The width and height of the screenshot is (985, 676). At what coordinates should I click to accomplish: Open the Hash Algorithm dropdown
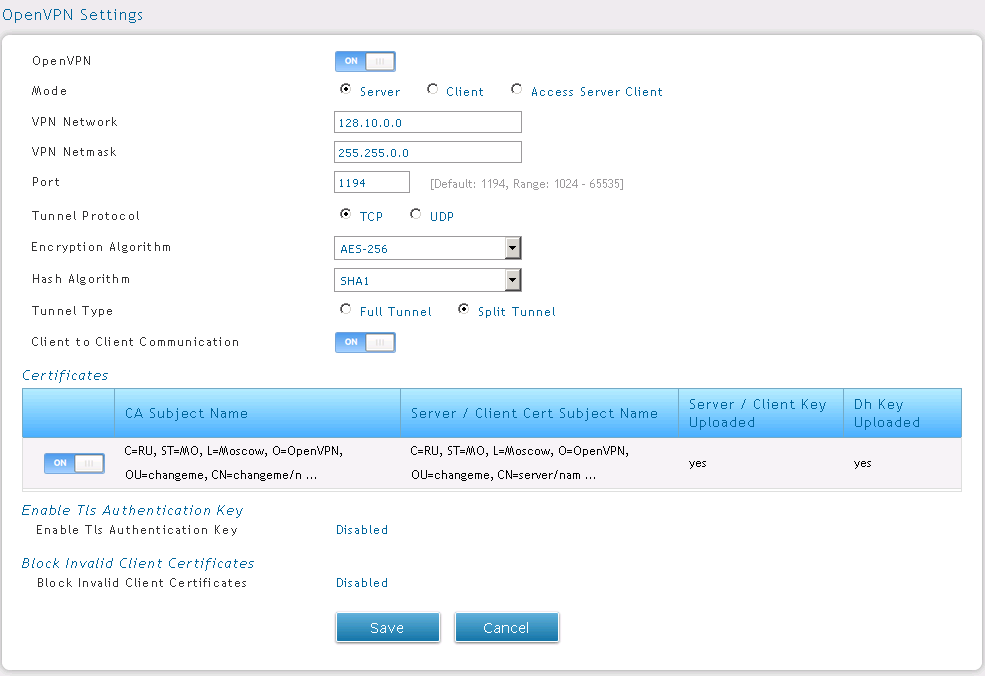[x=428, y=280]
